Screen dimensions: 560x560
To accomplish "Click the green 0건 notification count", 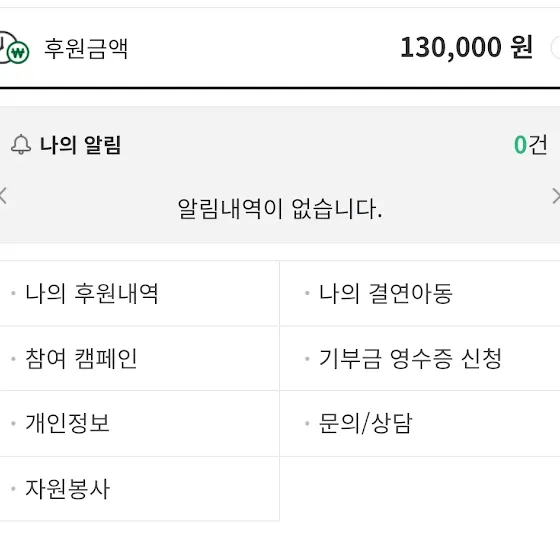I will click(531, 145).
